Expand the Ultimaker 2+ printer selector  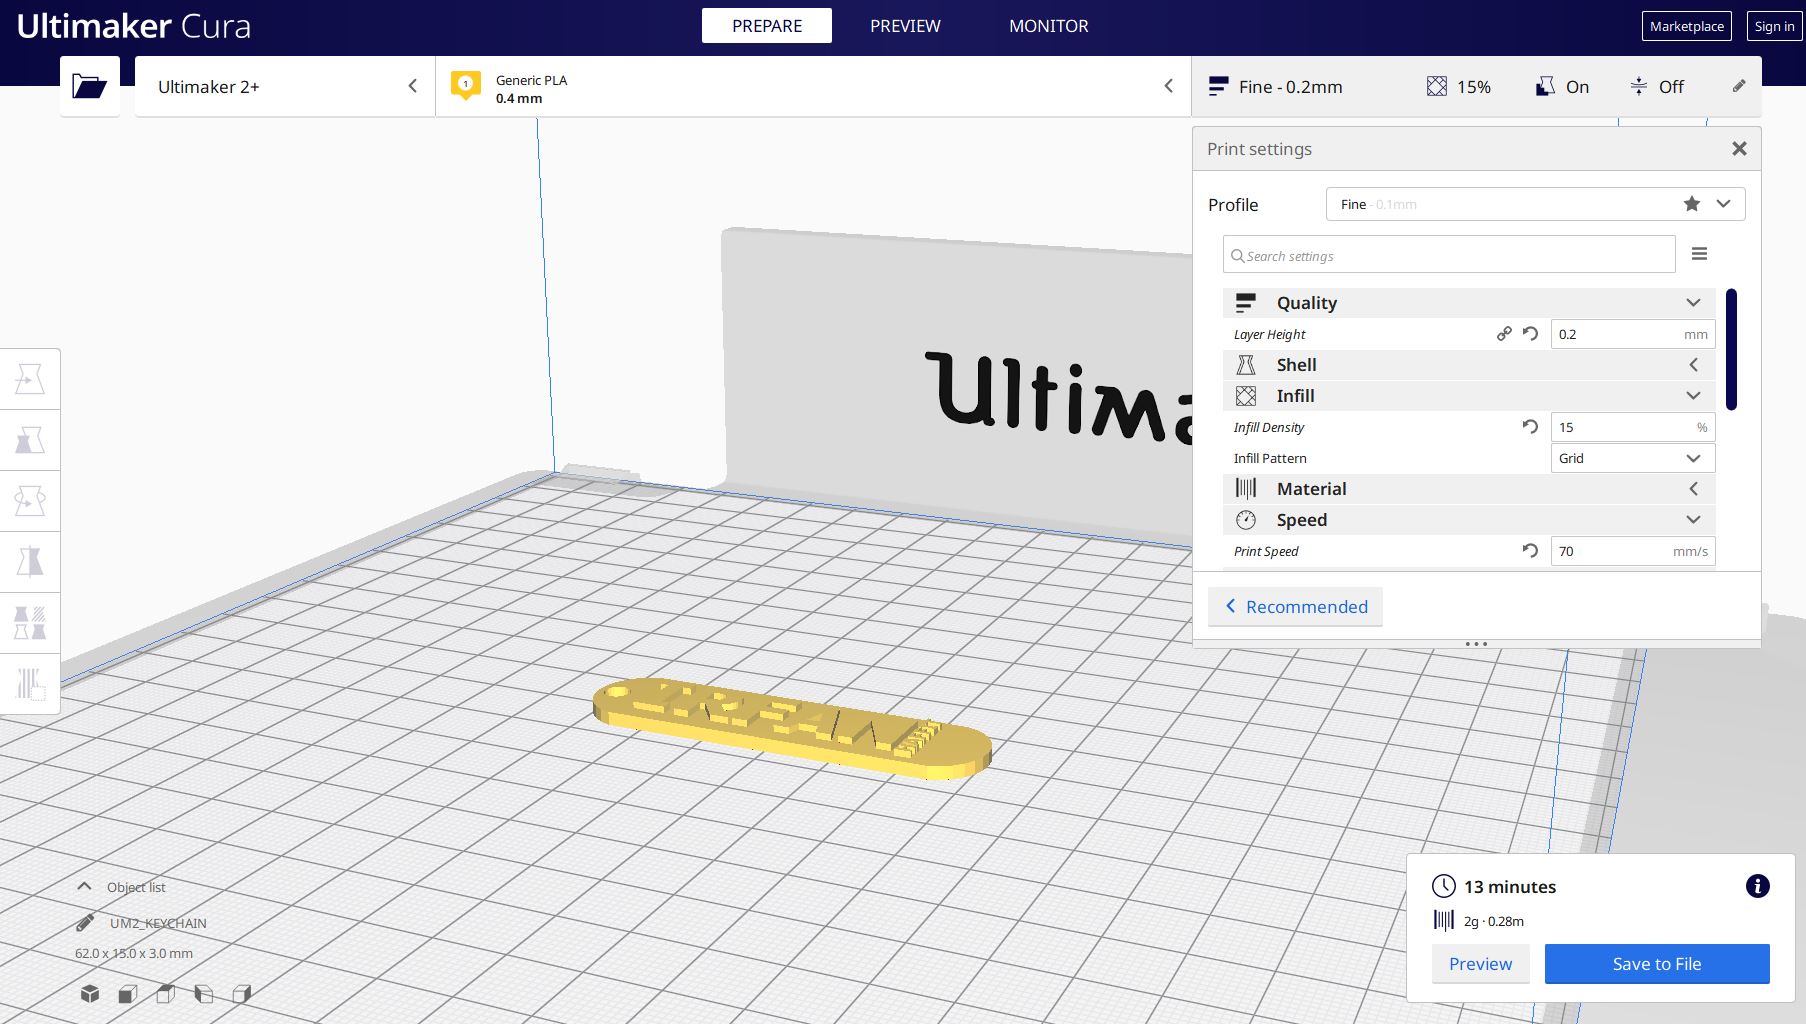285,86
